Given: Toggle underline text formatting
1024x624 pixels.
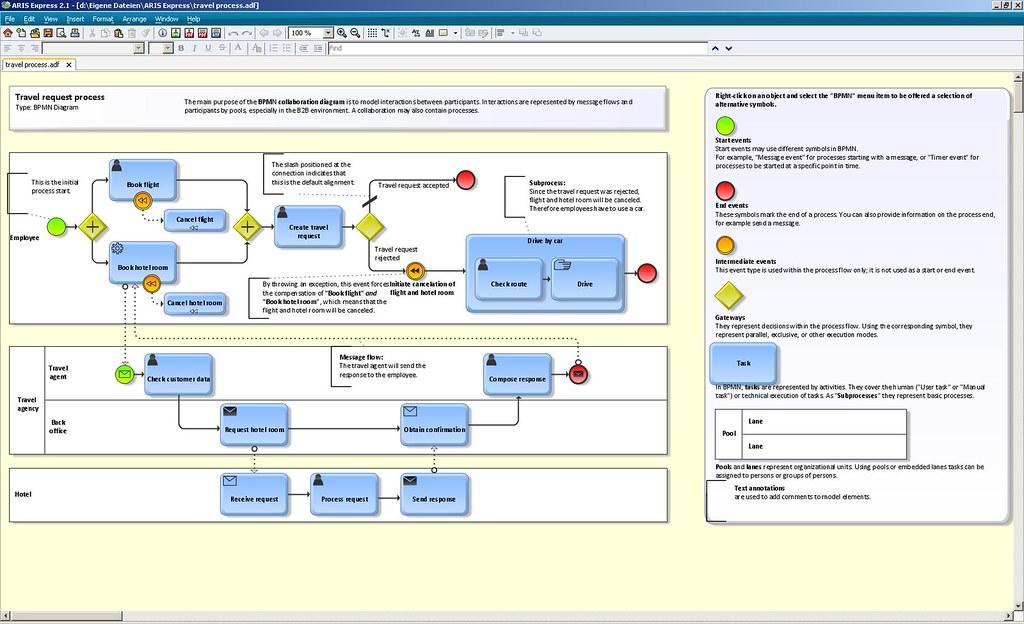Looking at the screenshot, I should pyautogui.click(x=208, y=48).
